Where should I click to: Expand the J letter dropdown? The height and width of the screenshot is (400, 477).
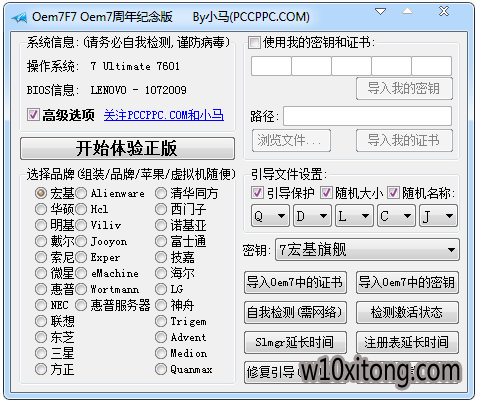tap(438, 216)
